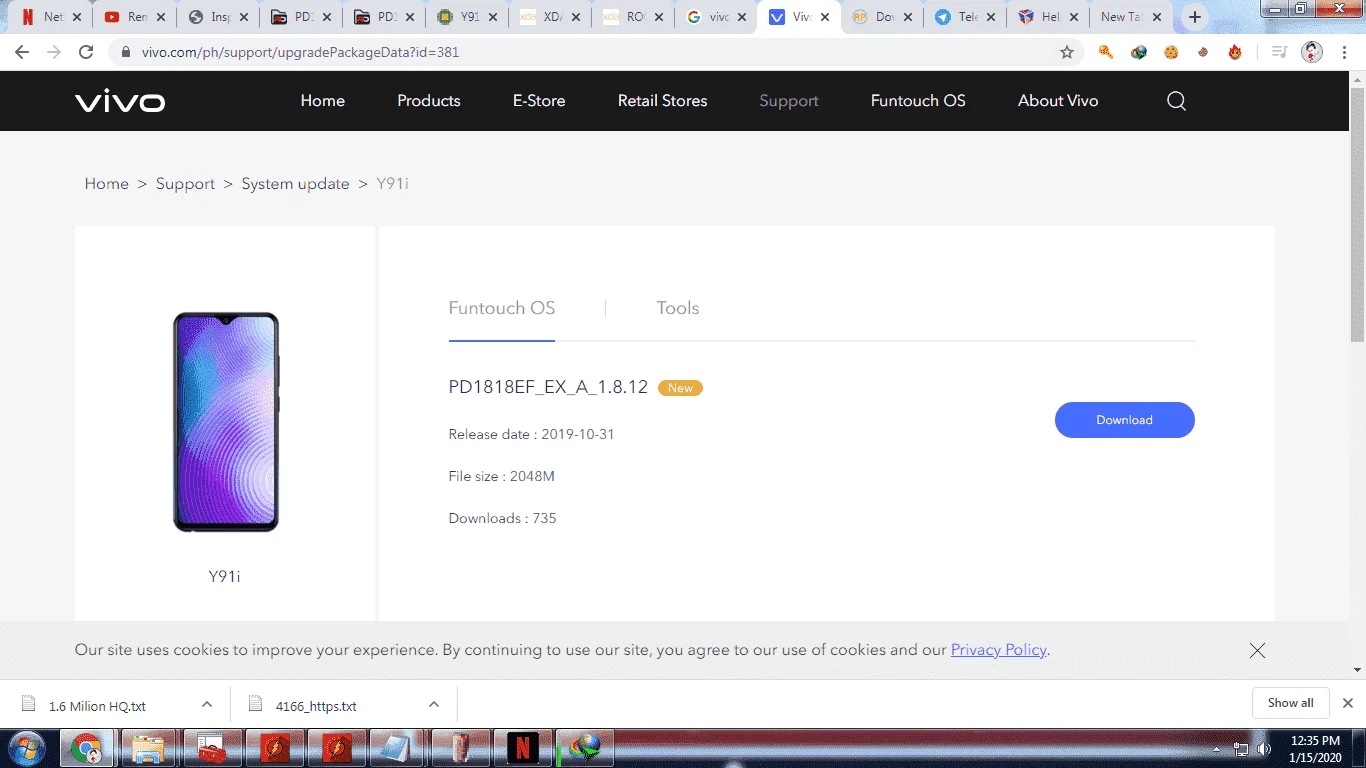Screen dimensions: 1366x768
Task: Click the volume speaker icon in tray
Action: 1264,748
